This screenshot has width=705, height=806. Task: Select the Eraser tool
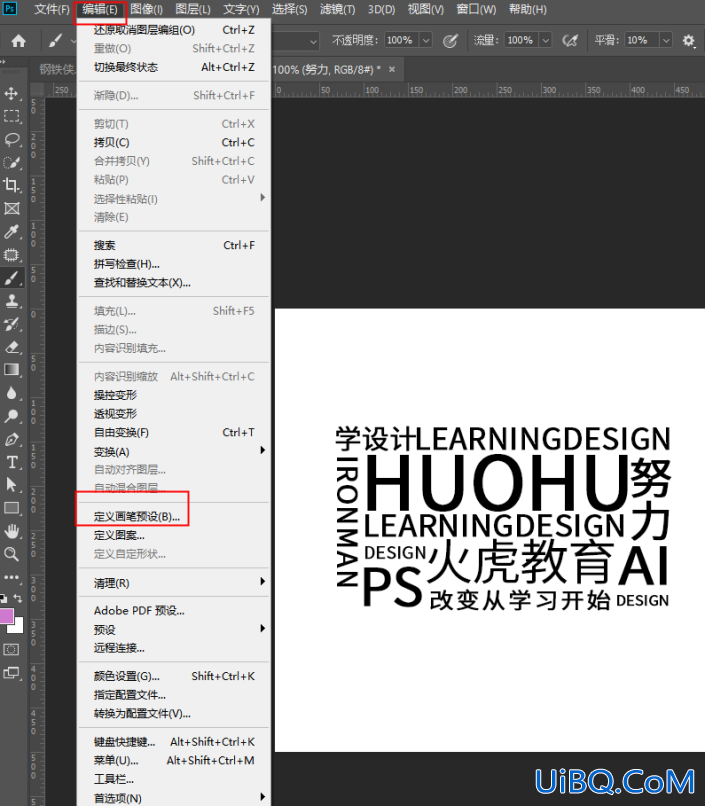coord(11,347)
